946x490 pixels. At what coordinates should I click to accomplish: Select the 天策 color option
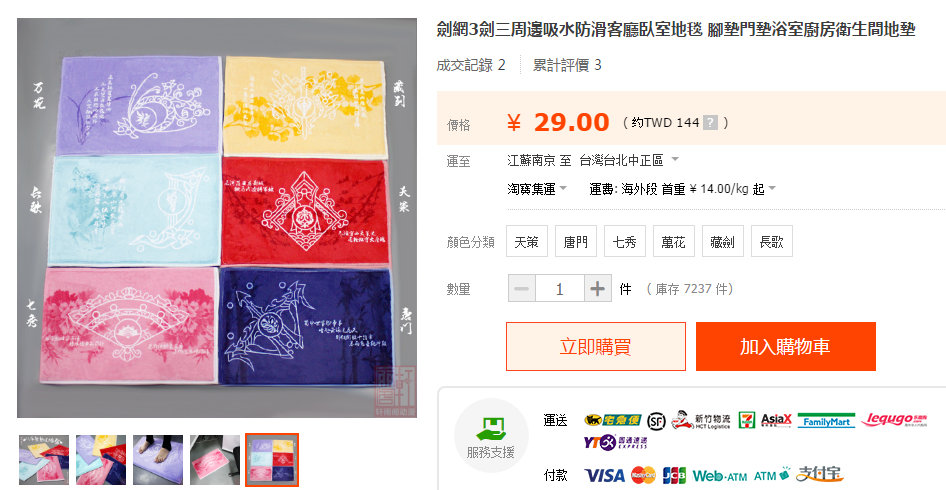pos(526,241)
